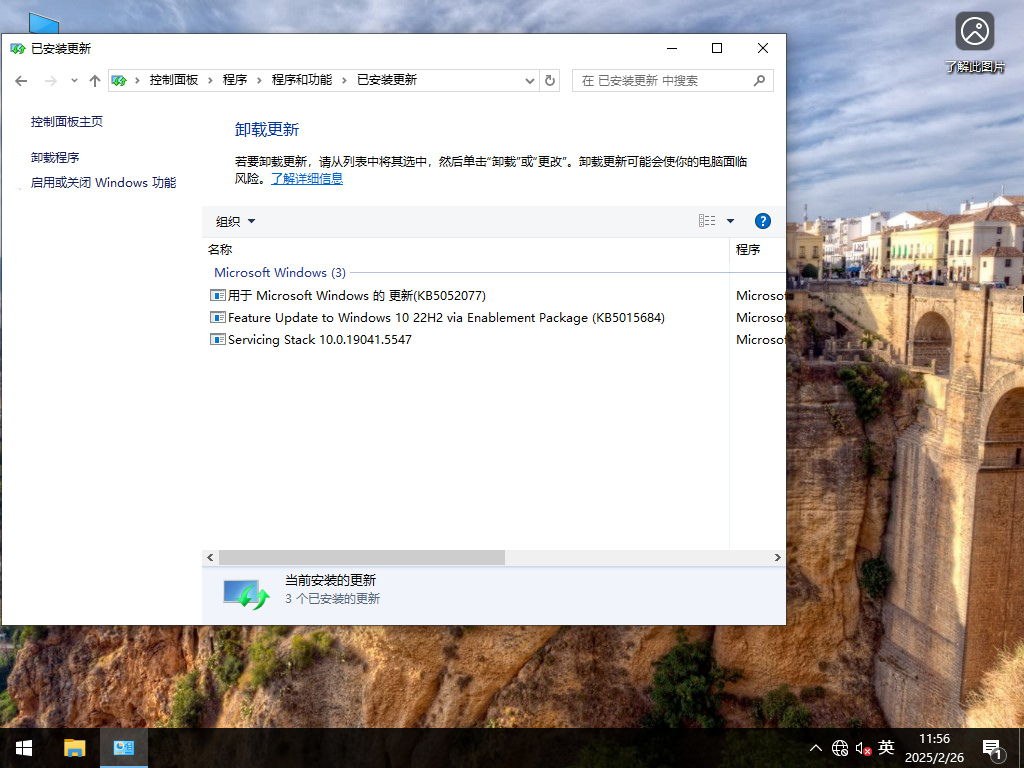Screen dimensions: 1024x768
Task: Open File Explorer from the taskbar
Action: coord(74,747)
